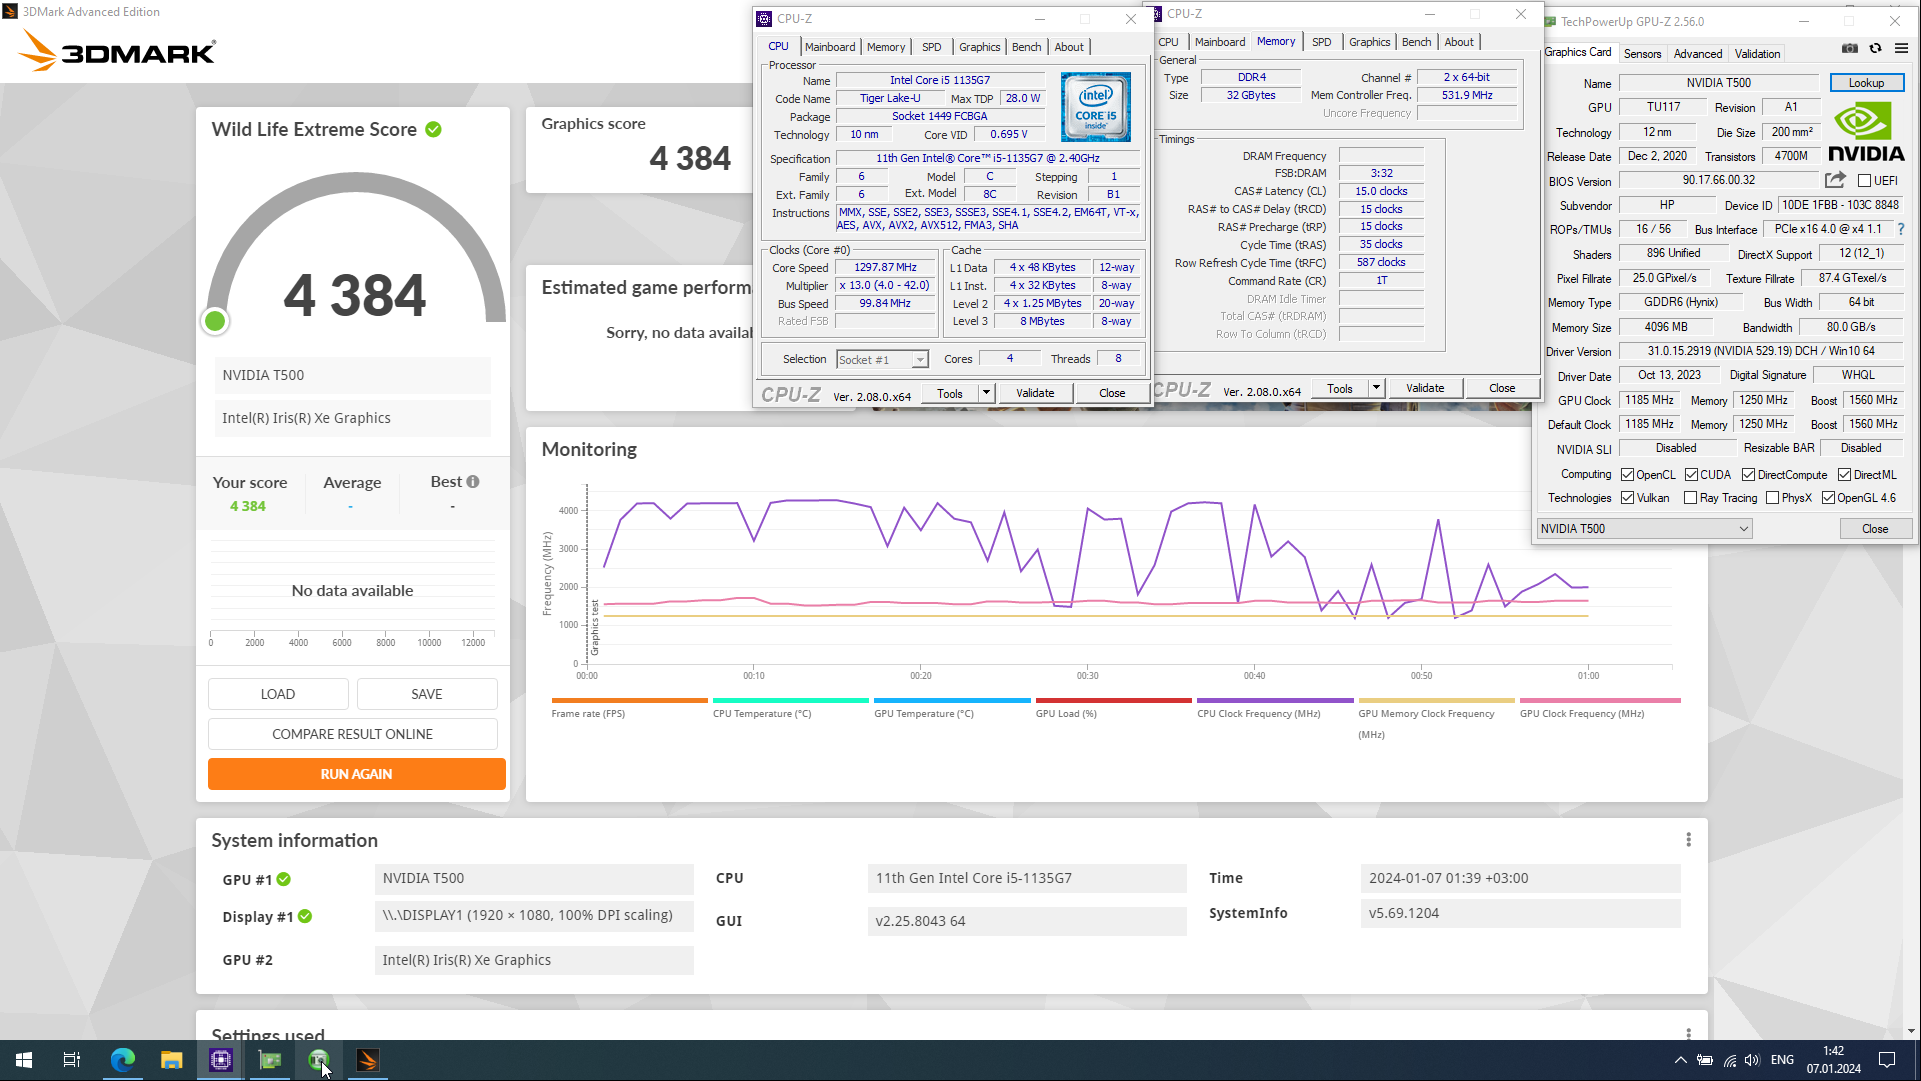Click the Intel Core i5 logo in CPU-Z

tap(1095, 107)
